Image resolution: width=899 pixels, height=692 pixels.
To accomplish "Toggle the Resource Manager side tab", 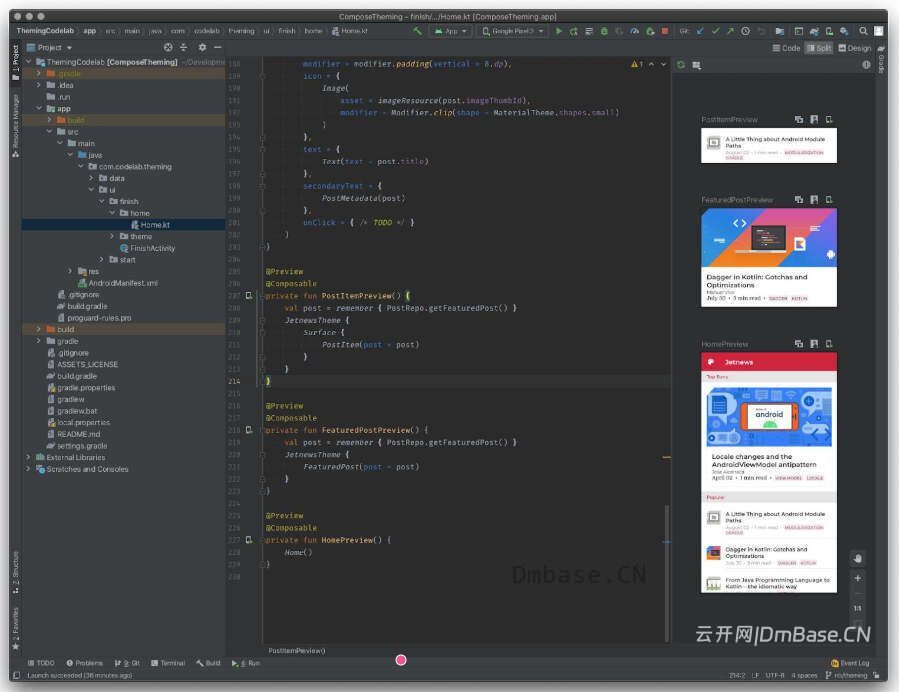I will pyautogui.click(x=15, y=126).
